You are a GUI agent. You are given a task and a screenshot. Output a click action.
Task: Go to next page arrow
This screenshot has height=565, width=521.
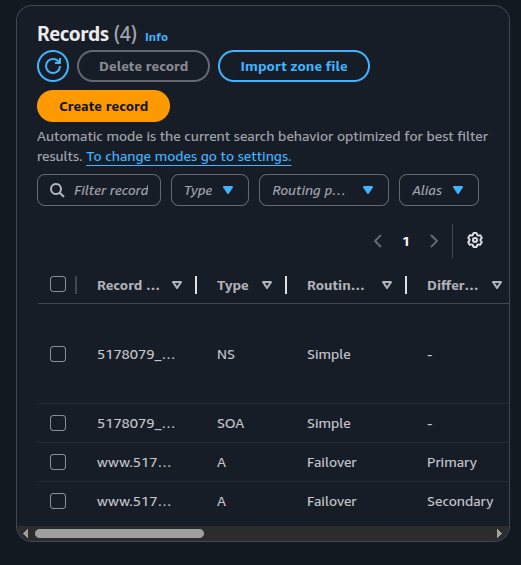point(434,241)
